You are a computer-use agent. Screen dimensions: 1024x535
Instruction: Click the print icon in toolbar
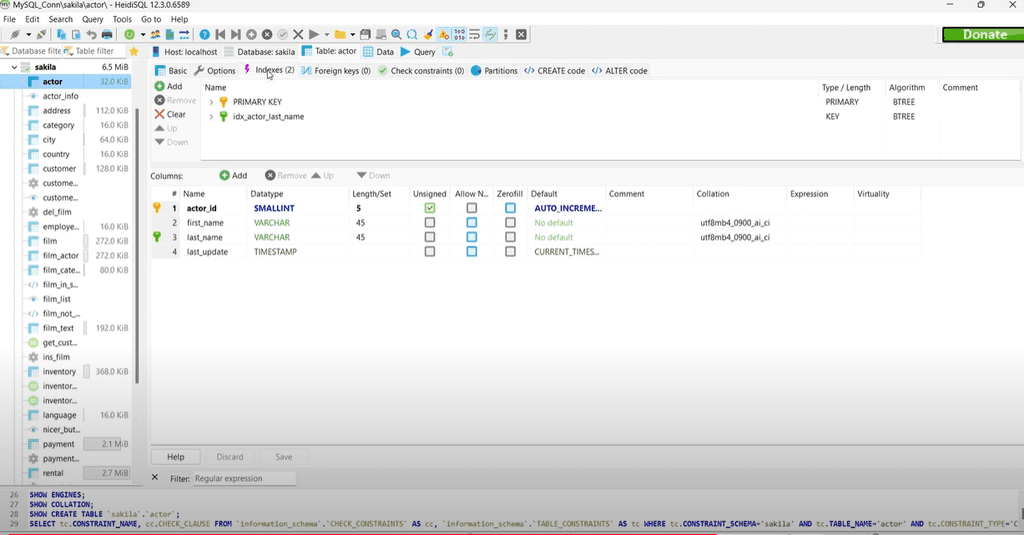click(107, 35)
